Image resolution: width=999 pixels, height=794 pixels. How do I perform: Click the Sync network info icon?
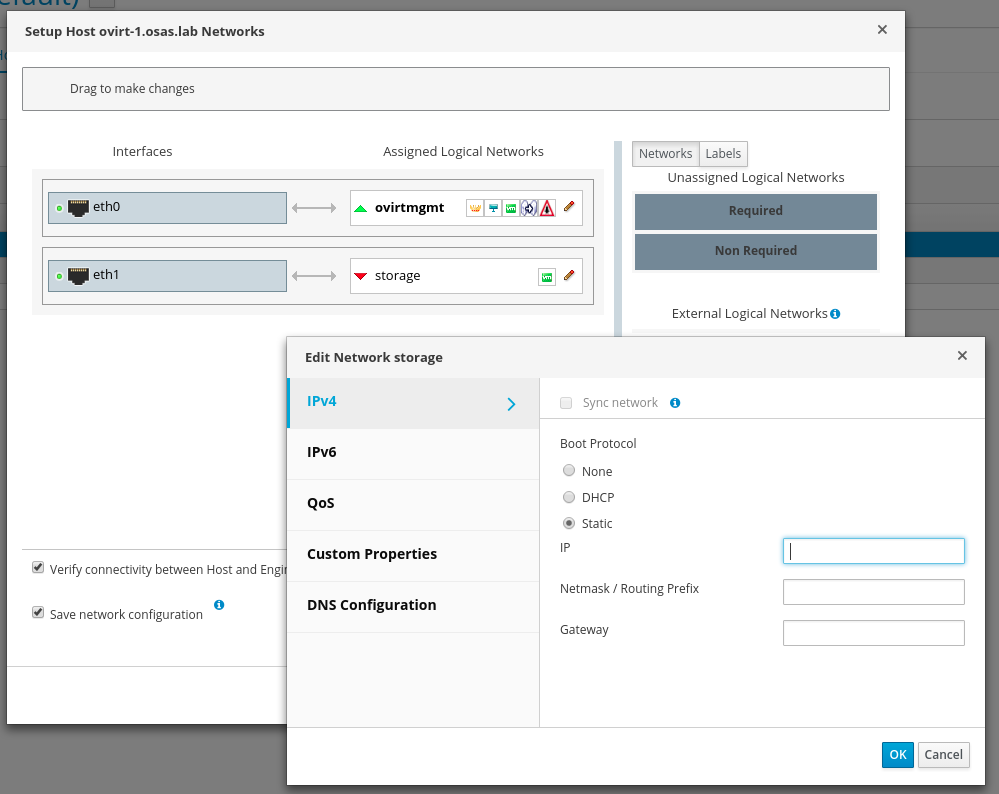coord(675,403)
